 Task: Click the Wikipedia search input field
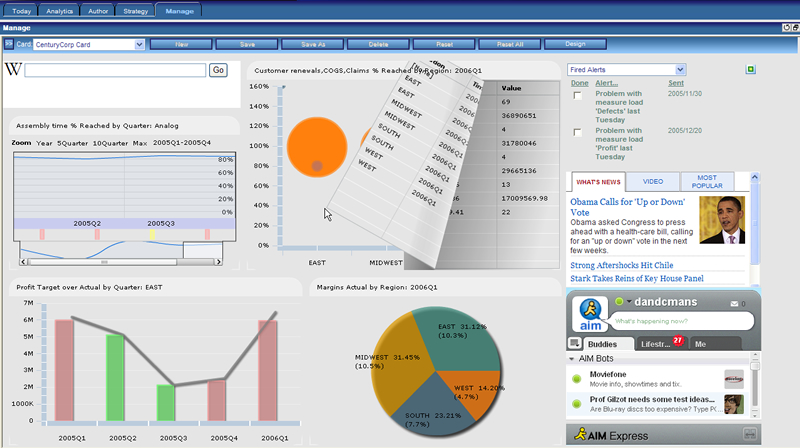[x=115, y=70]
